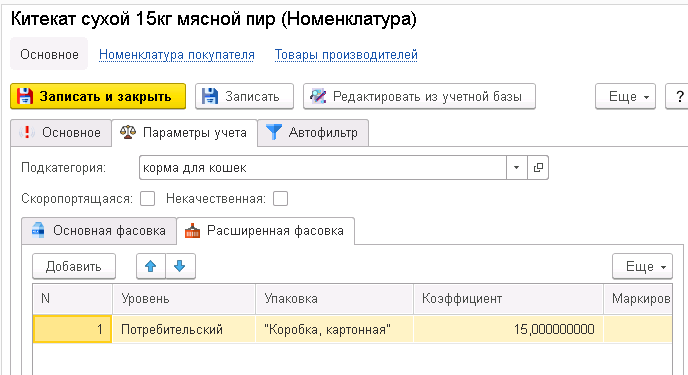Click the scales icon on Параметры учета tab

[128, 132]
